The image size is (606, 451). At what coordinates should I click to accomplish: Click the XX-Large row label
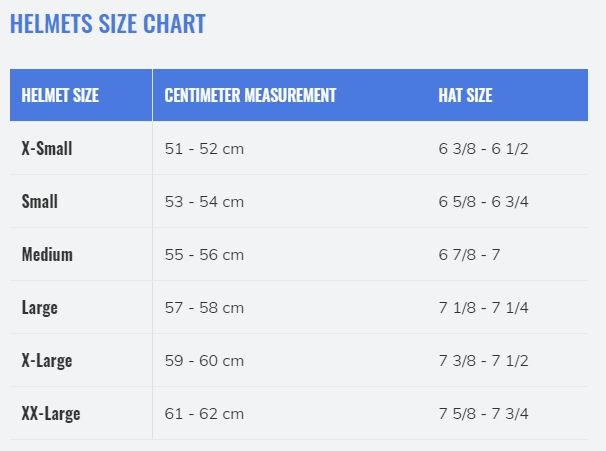point(51,414)
